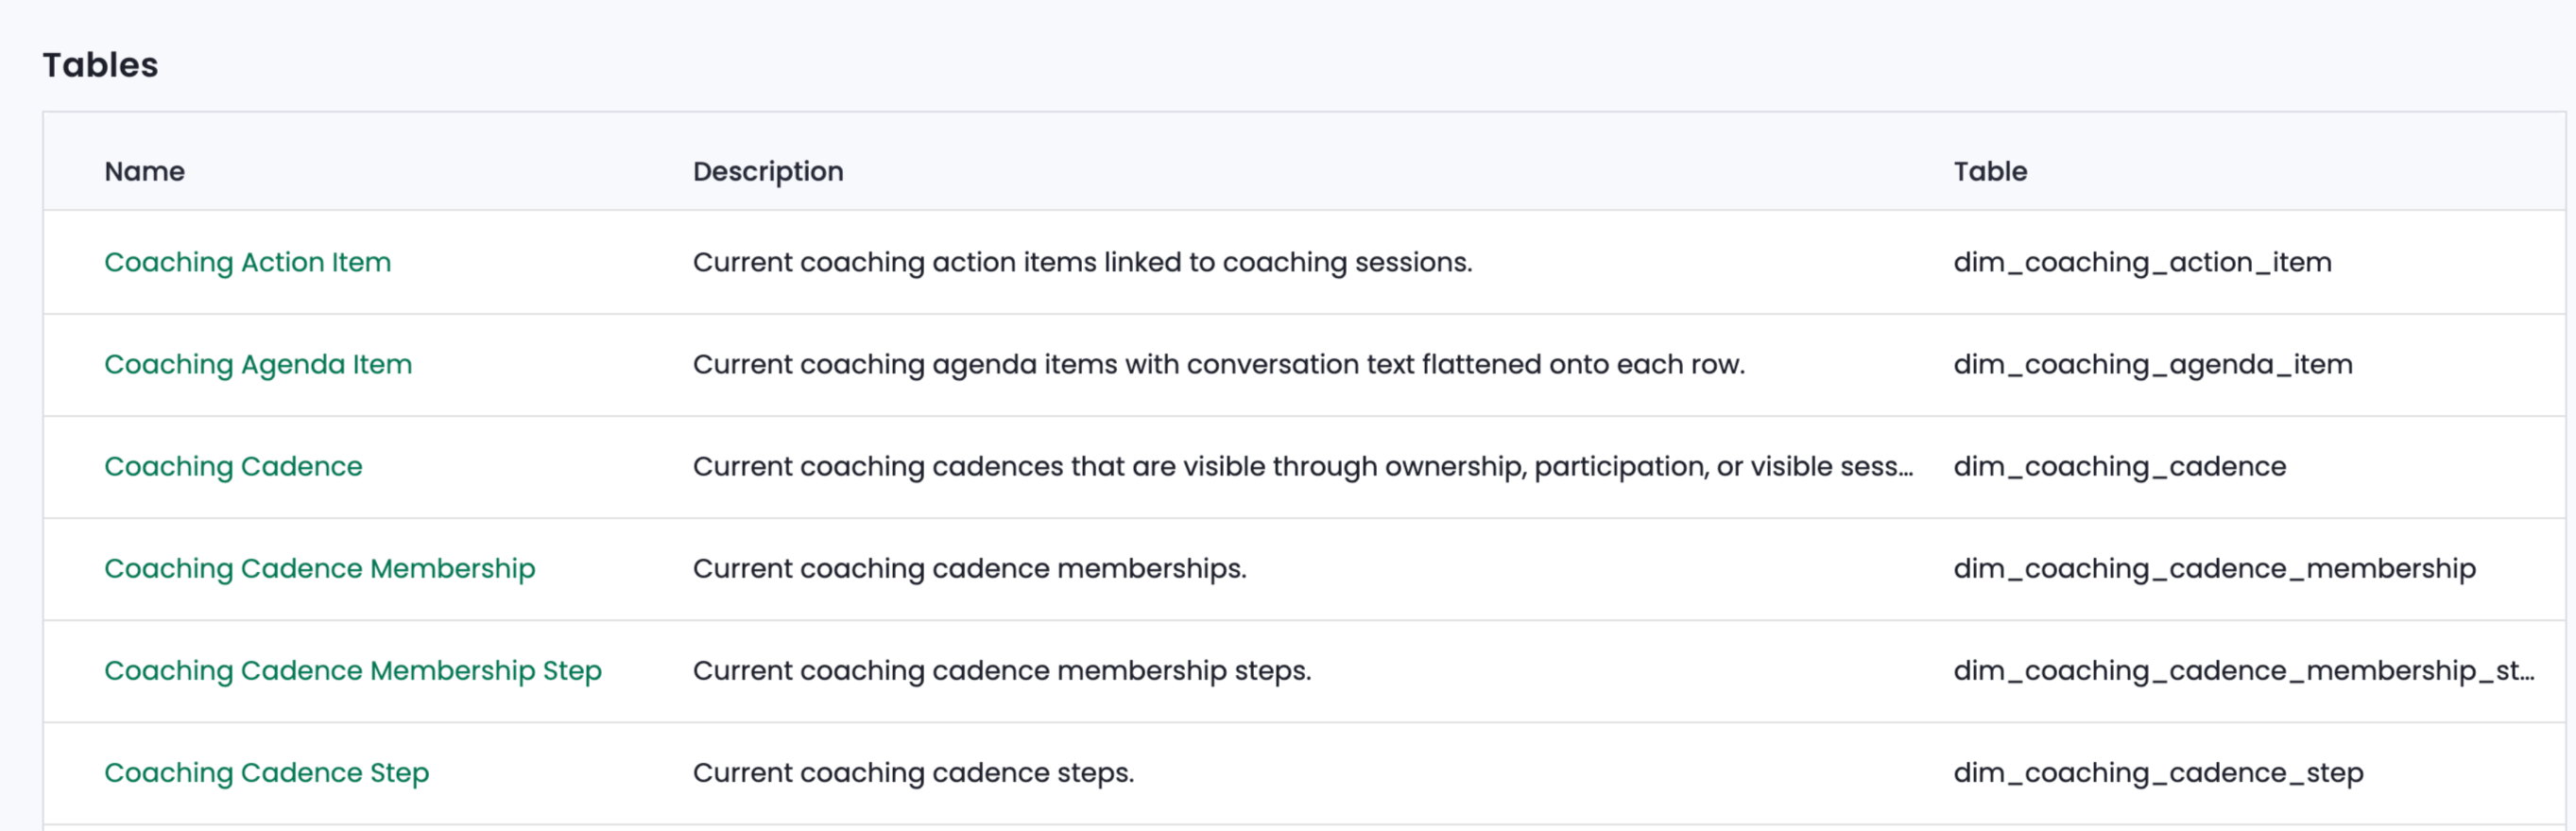This screenshot has width=2576, height=831.
Task: Open the Coaching Cadence Membership link
Action: click(320, 568)
